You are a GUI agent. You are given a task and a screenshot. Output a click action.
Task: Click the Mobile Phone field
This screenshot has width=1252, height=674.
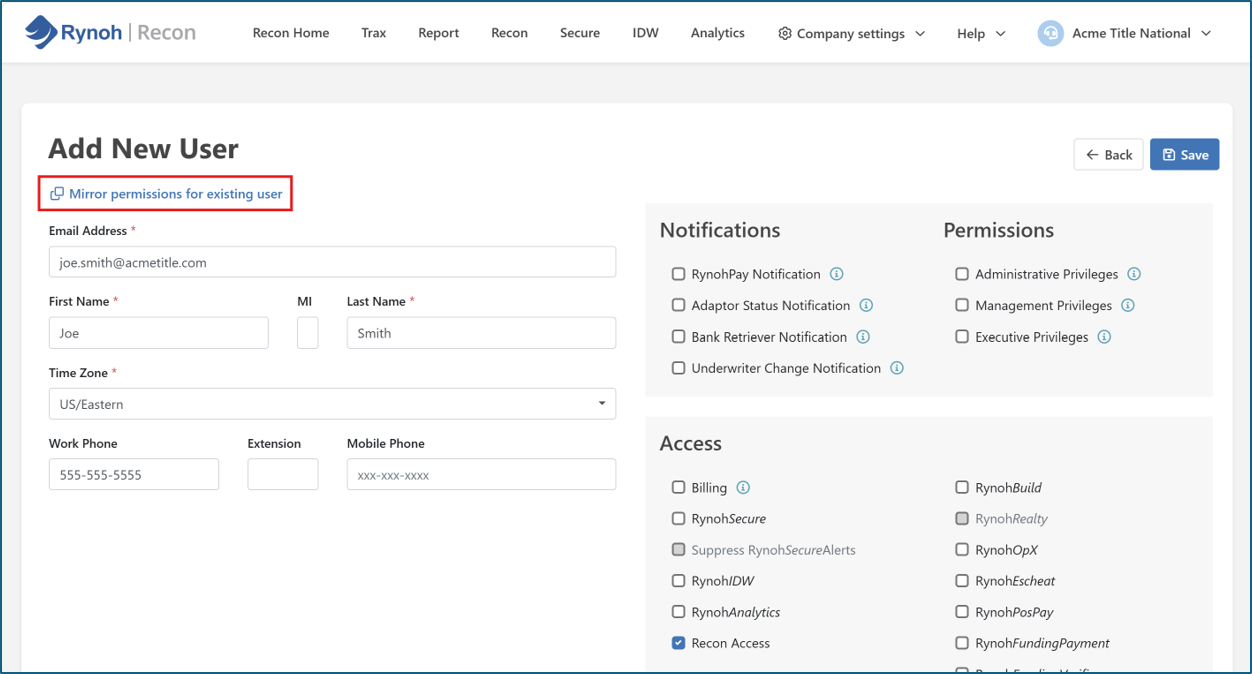click(x=481, y=475)
